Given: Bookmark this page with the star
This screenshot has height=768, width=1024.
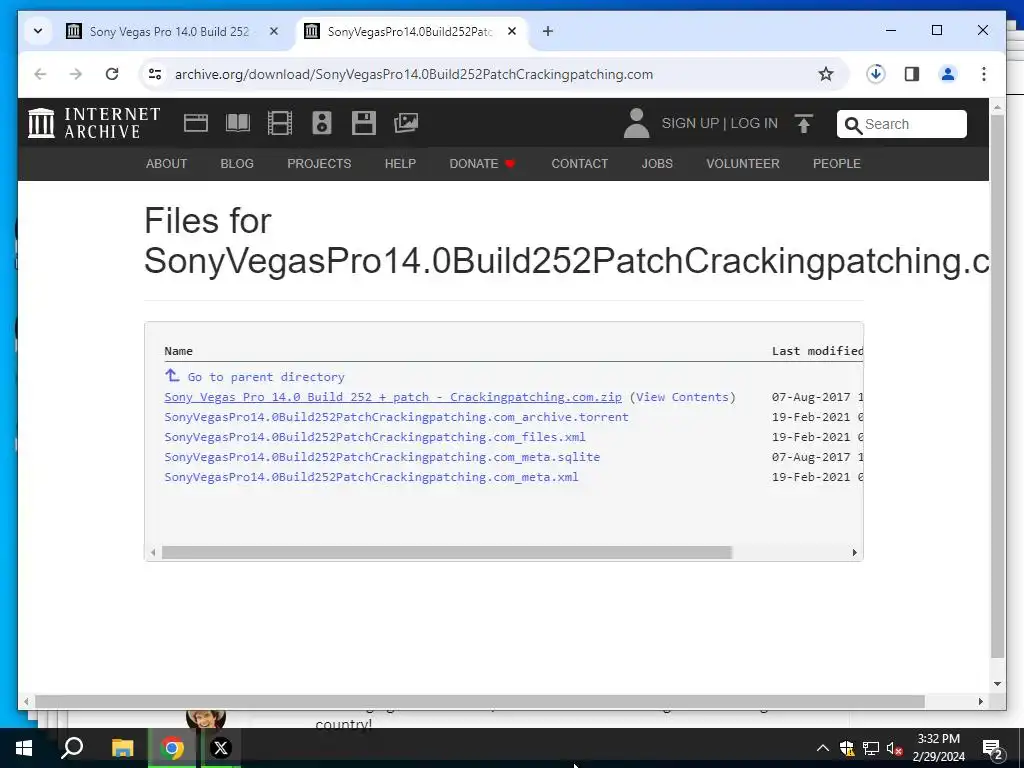Looking at the screenshot, I should 826,74.
